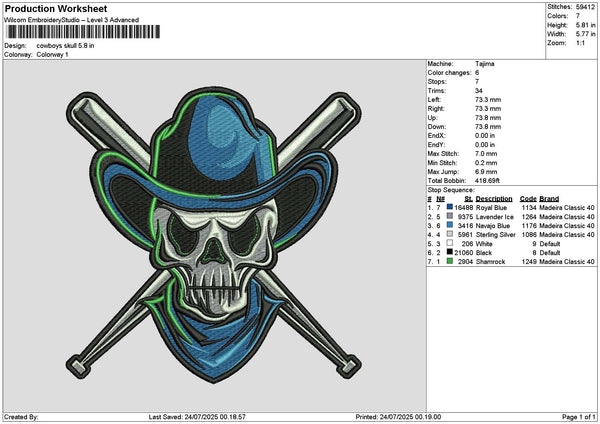Viewport: 600px width, 424px height.
Task: Click the Royal Blue color swatch
Action: click(450, 207)
